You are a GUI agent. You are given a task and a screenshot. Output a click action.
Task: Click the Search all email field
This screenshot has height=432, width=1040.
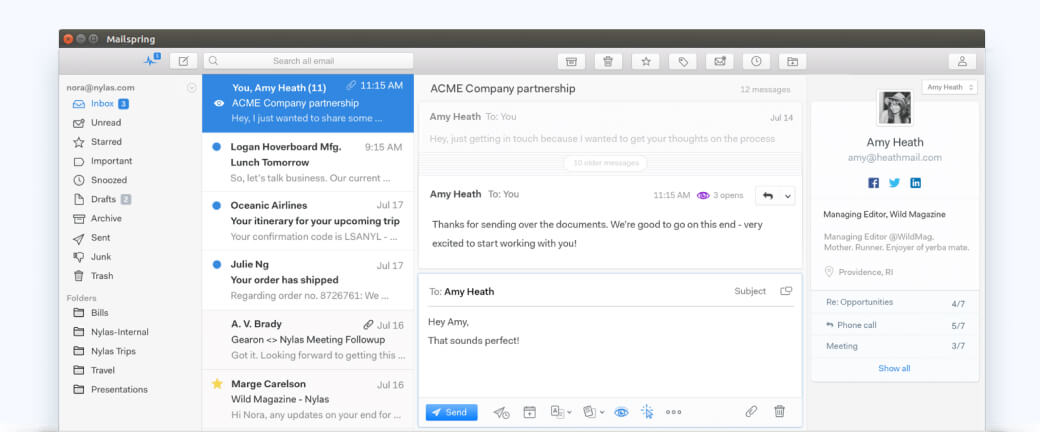pos(308,61)
